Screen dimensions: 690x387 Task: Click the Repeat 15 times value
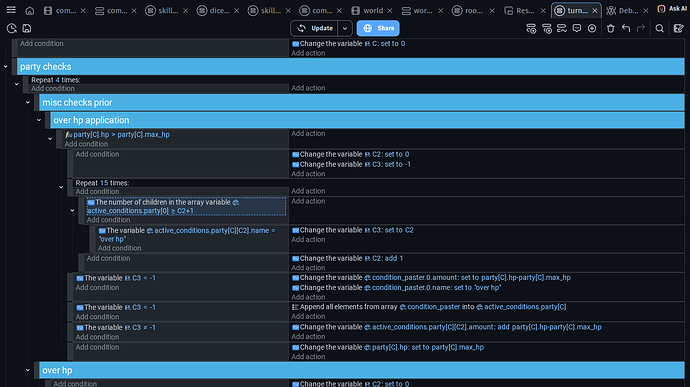[x=104, y=183]
